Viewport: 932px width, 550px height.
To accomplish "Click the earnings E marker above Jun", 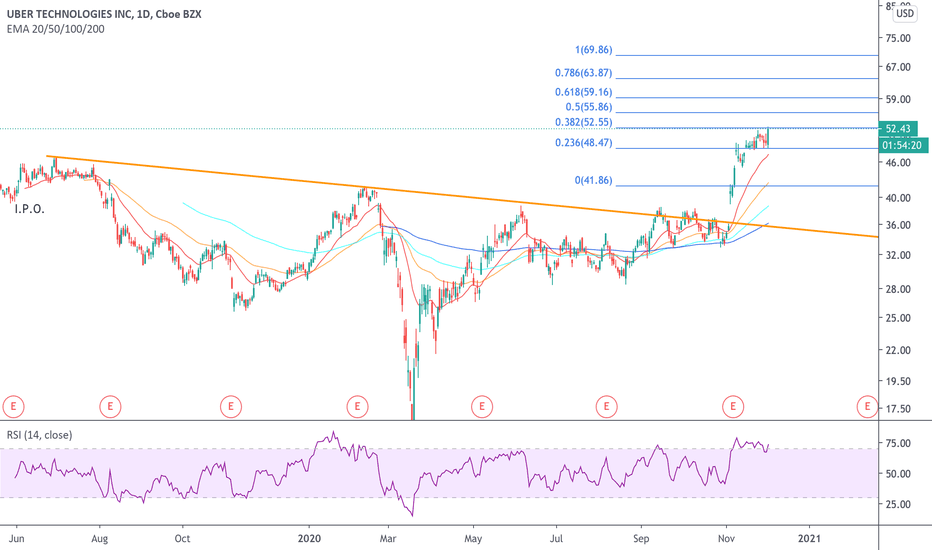I will click(13, 407).
